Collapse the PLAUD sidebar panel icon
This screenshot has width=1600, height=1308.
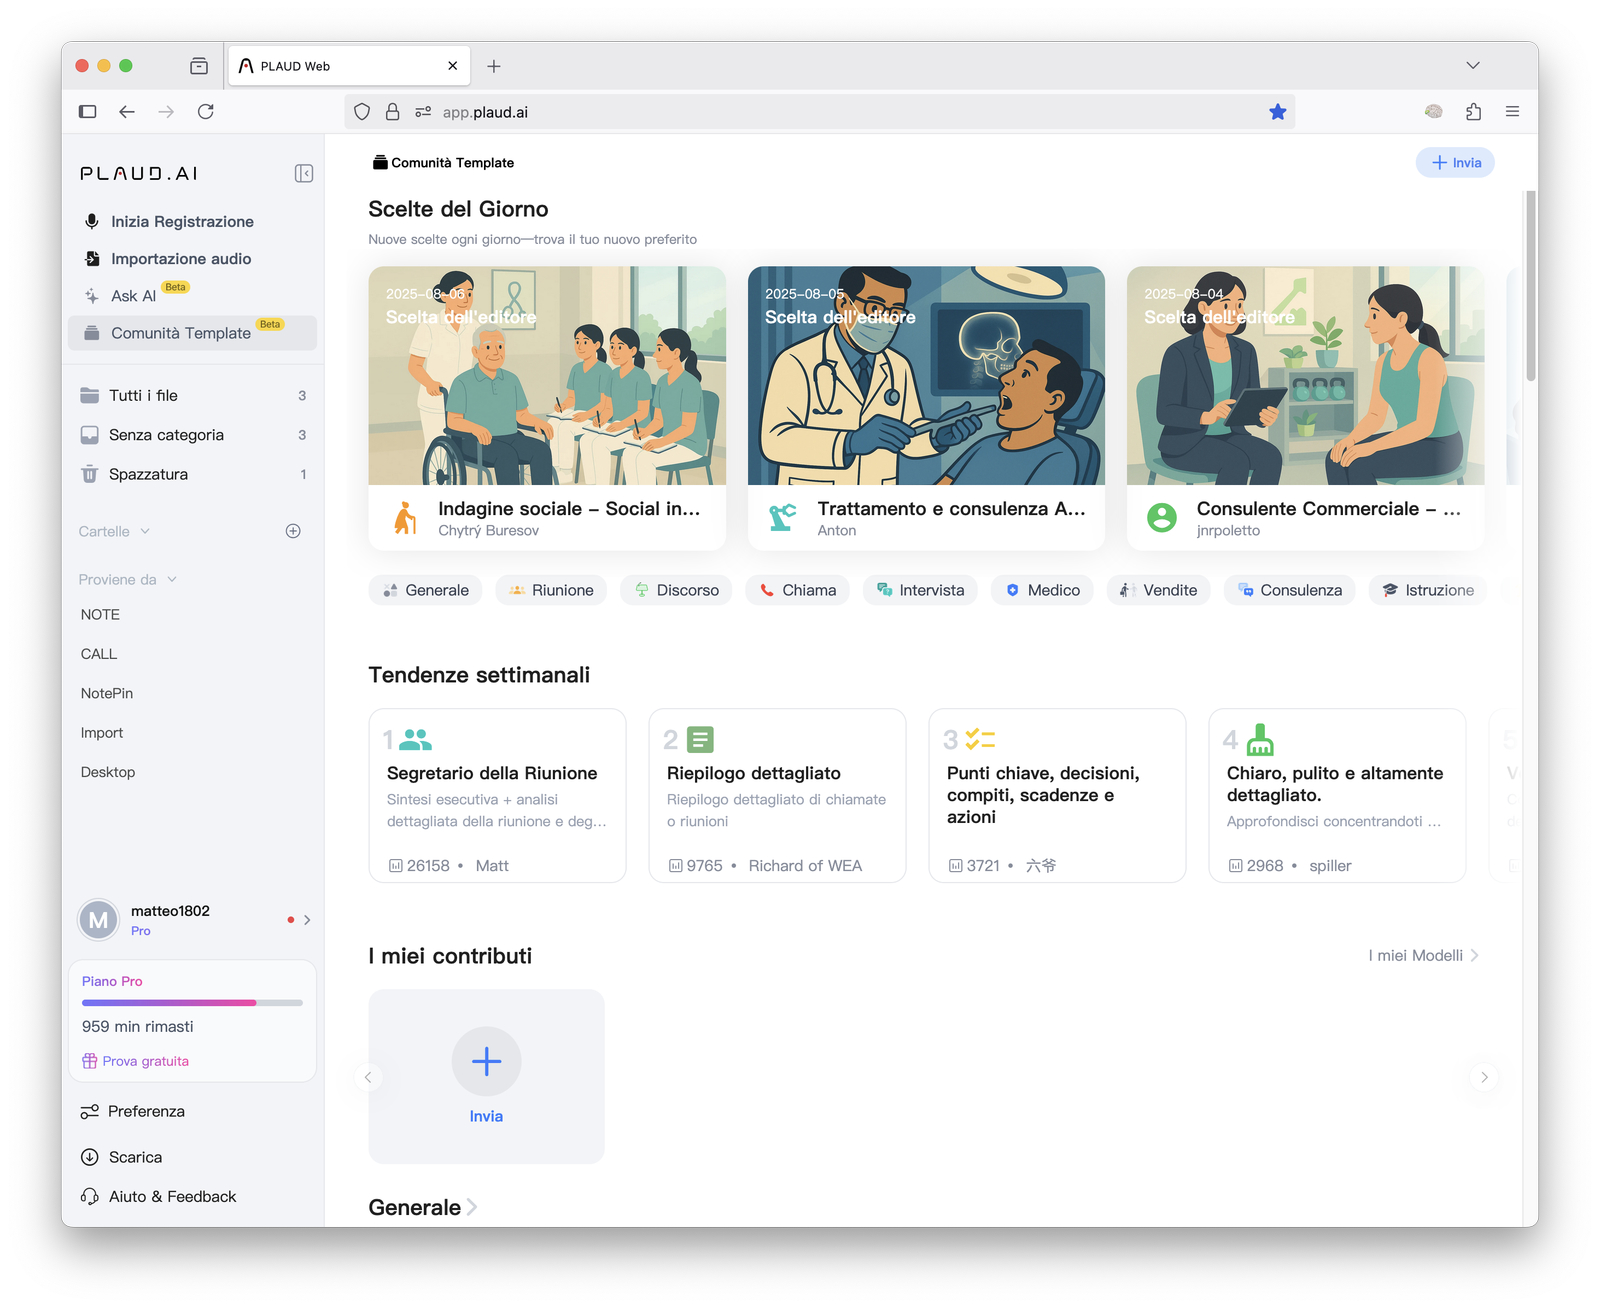[304, 173]
